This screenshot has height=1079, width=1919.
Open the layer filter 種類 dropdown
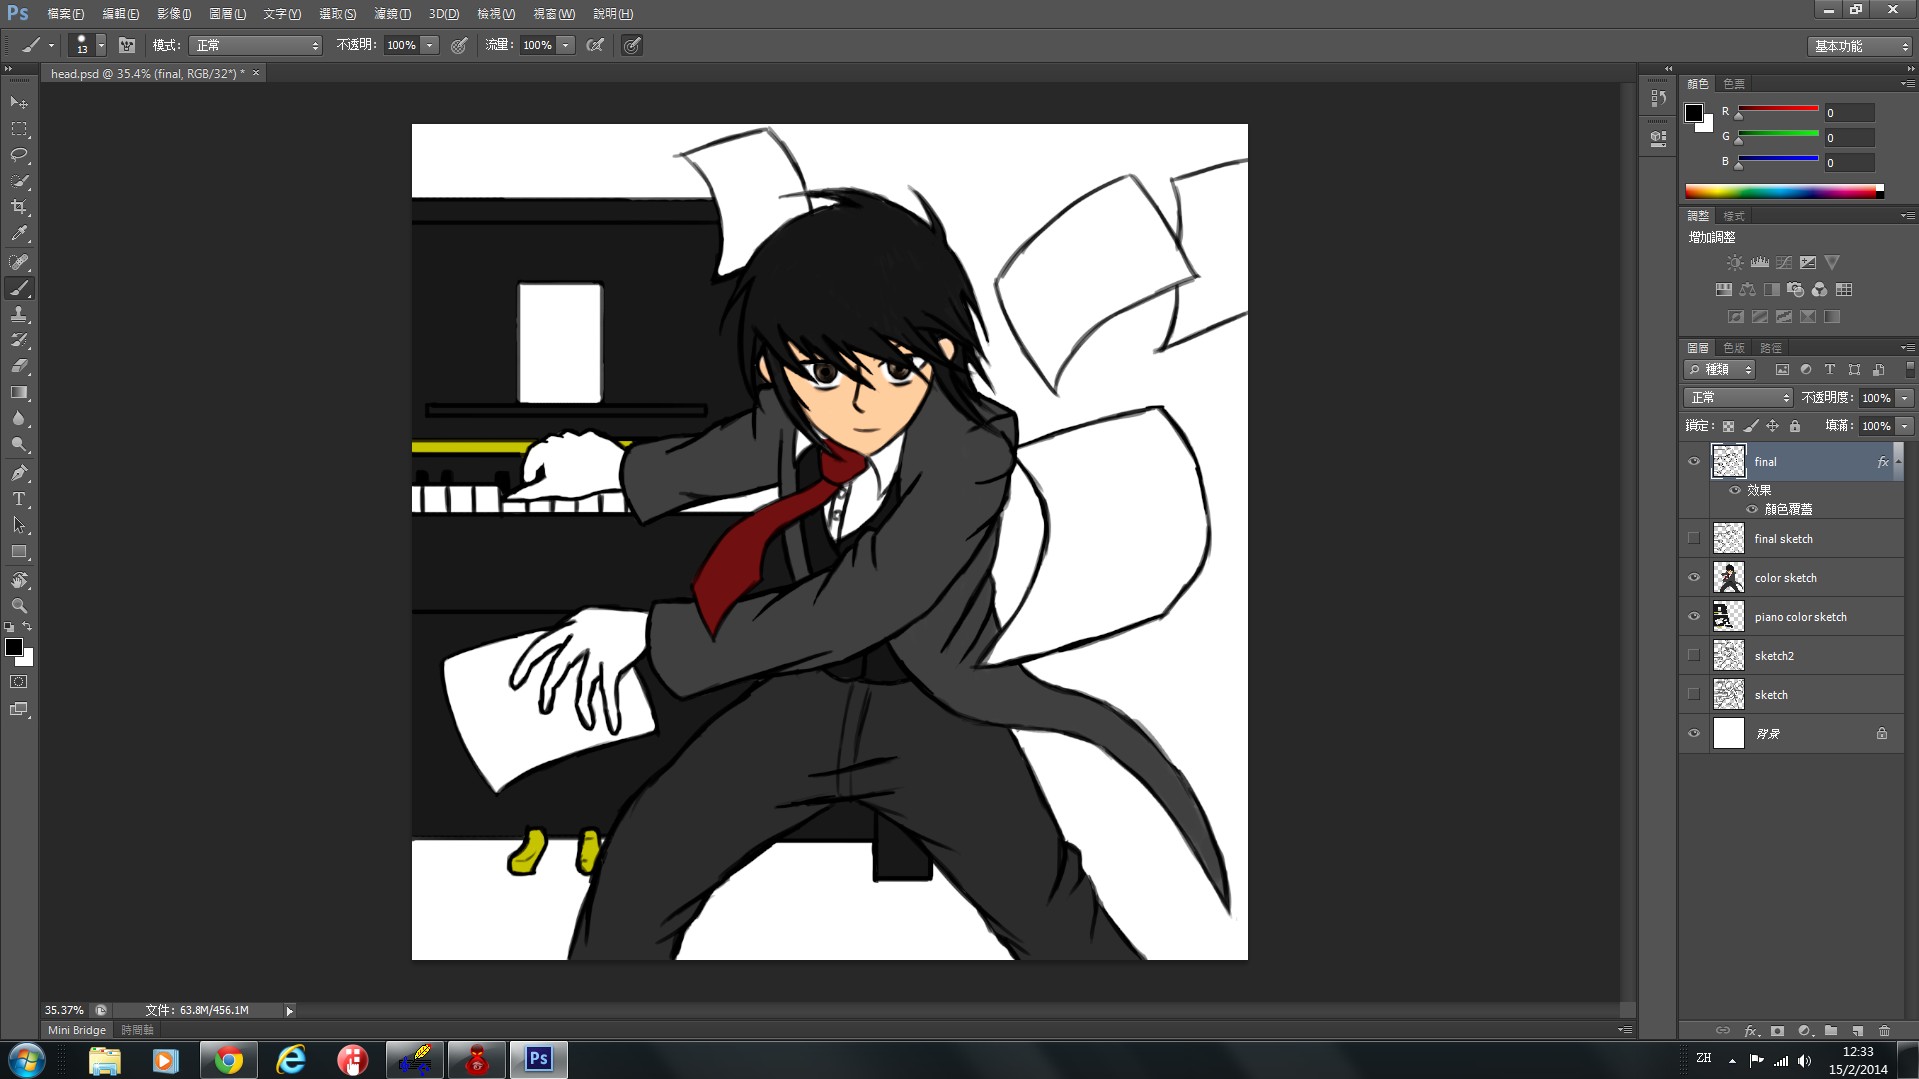[1721, 370]
